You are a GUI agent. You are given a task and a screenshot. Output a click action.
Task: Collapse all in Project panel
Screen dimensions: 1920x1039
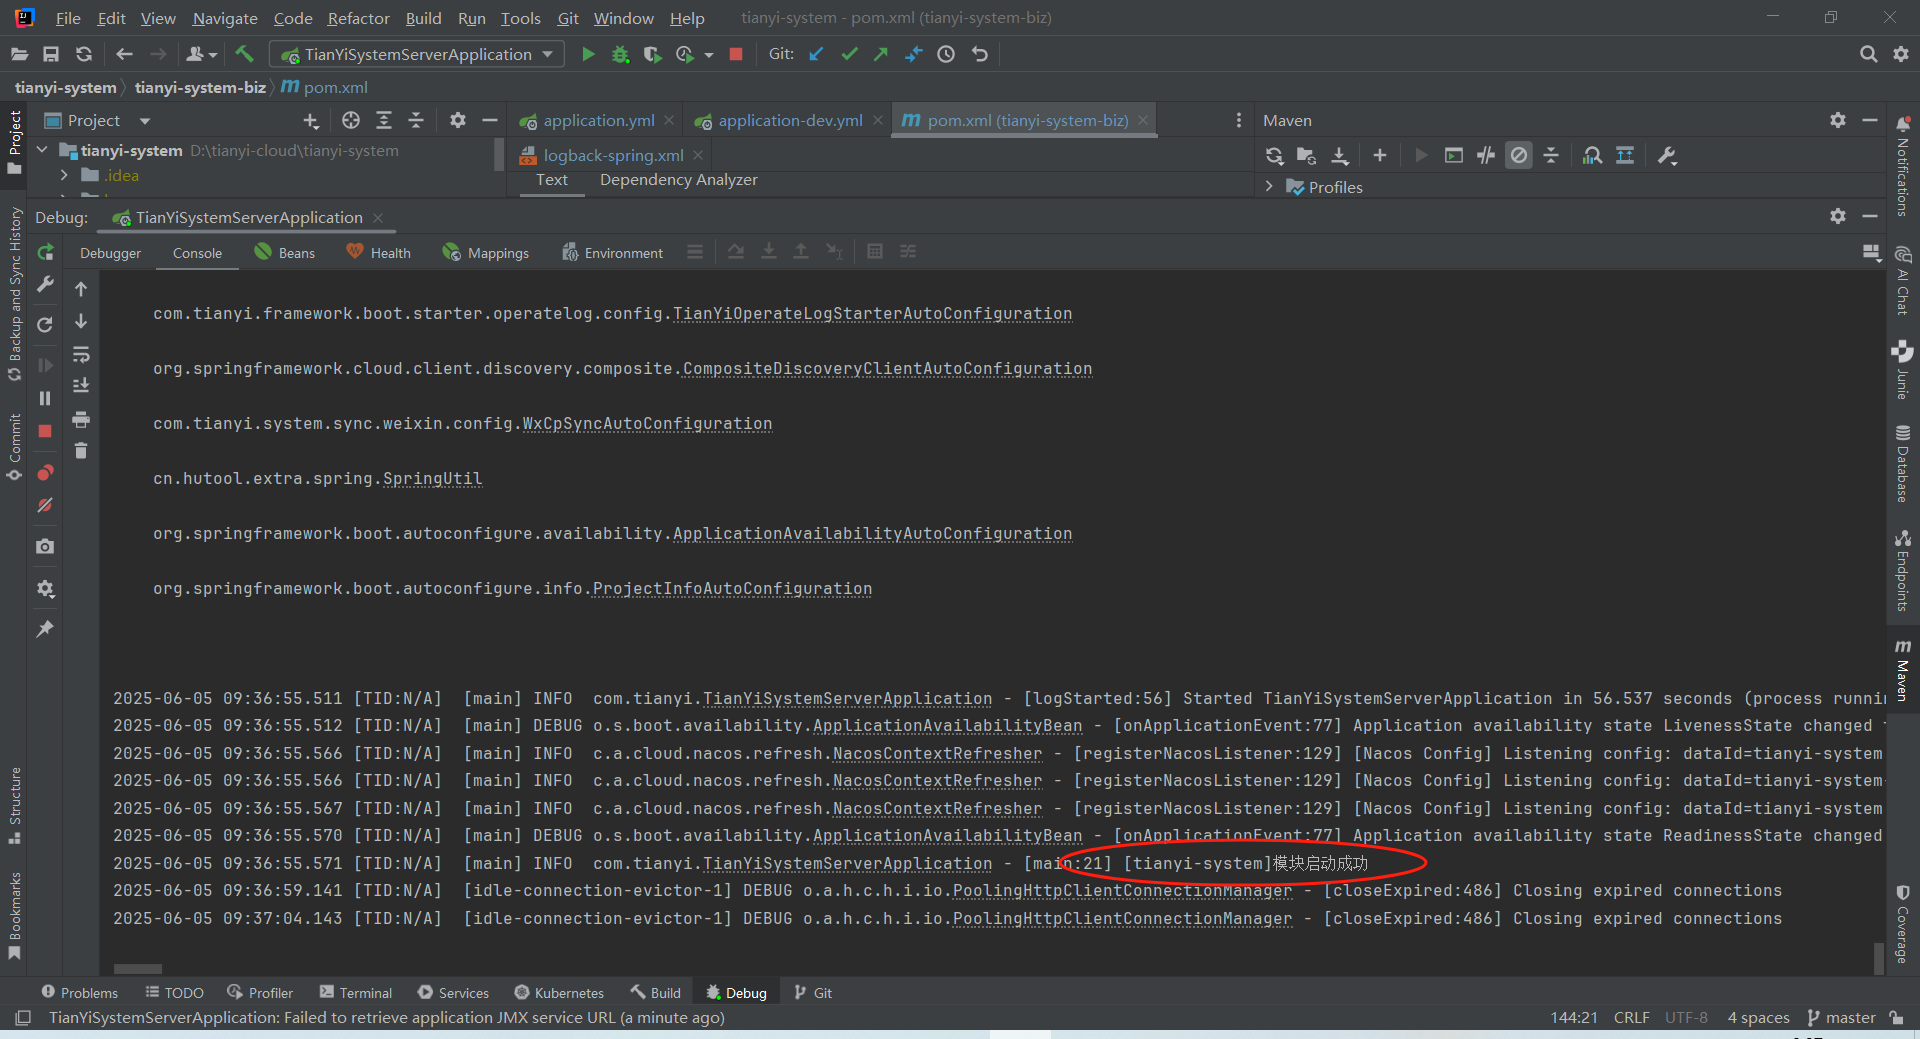coord(416,120)
